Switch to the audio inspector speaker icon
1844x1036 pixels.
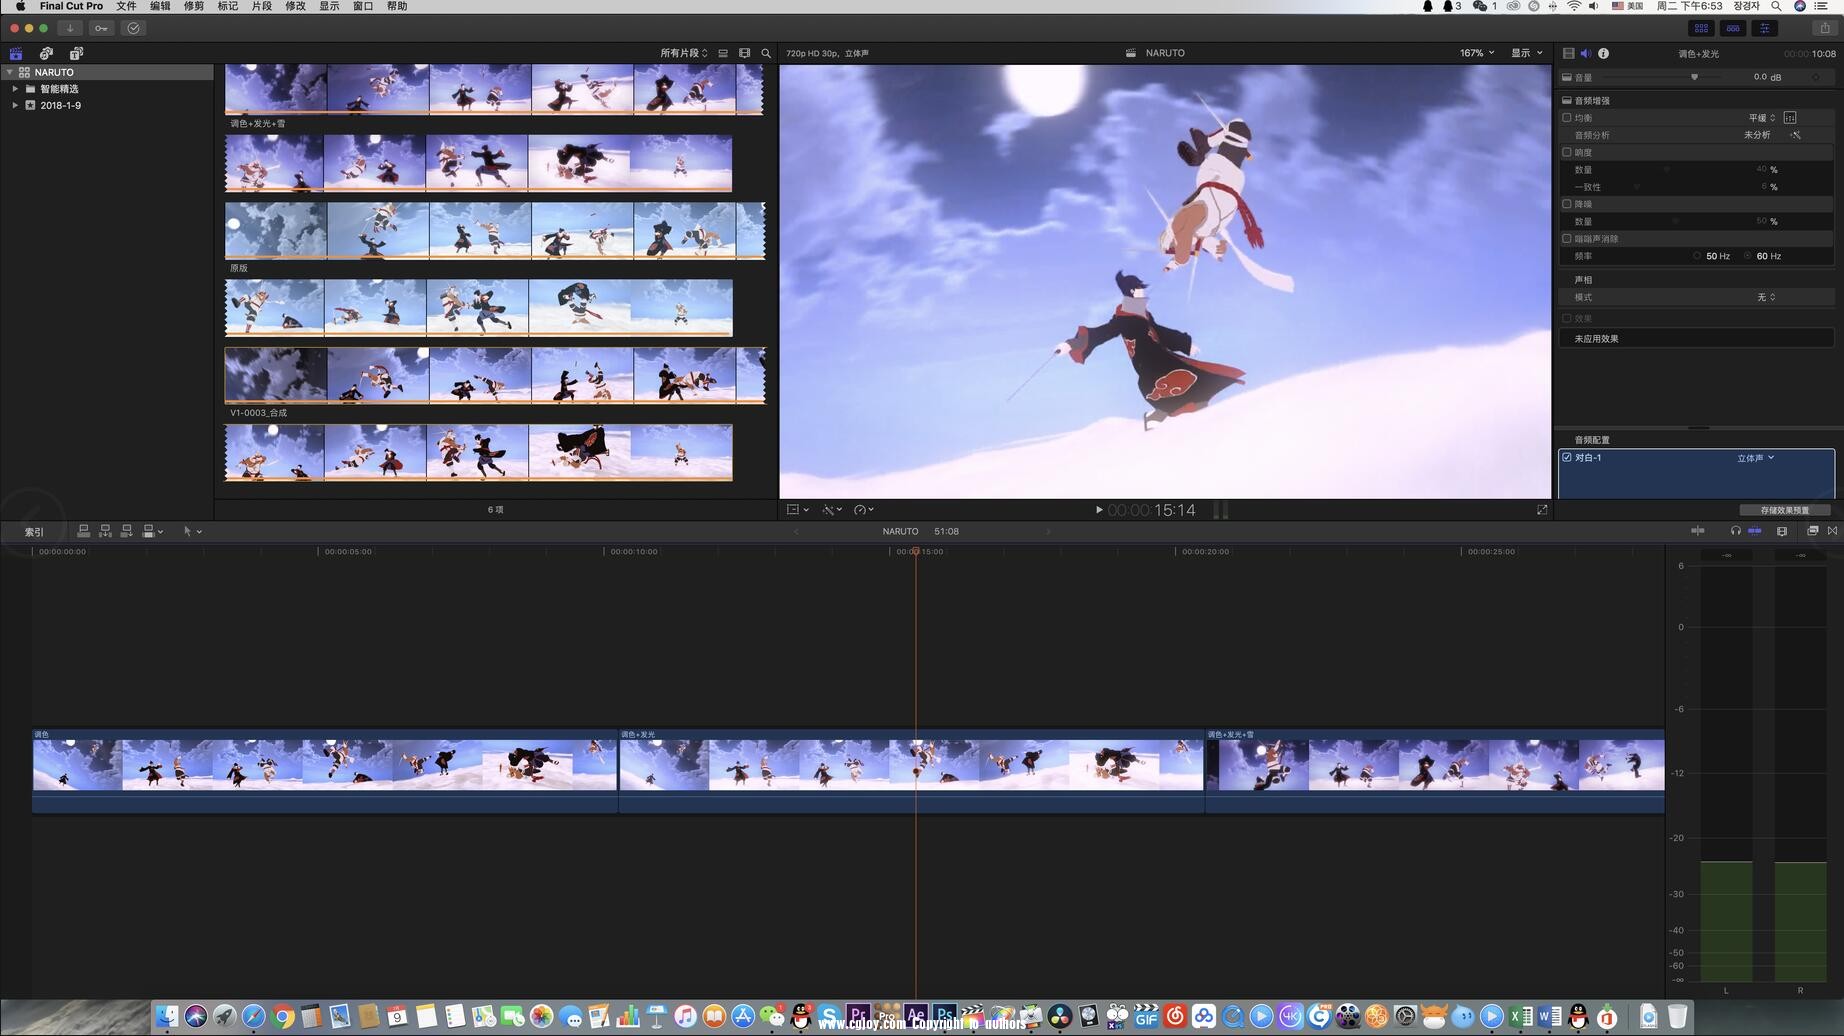(x=1585, y=53)
